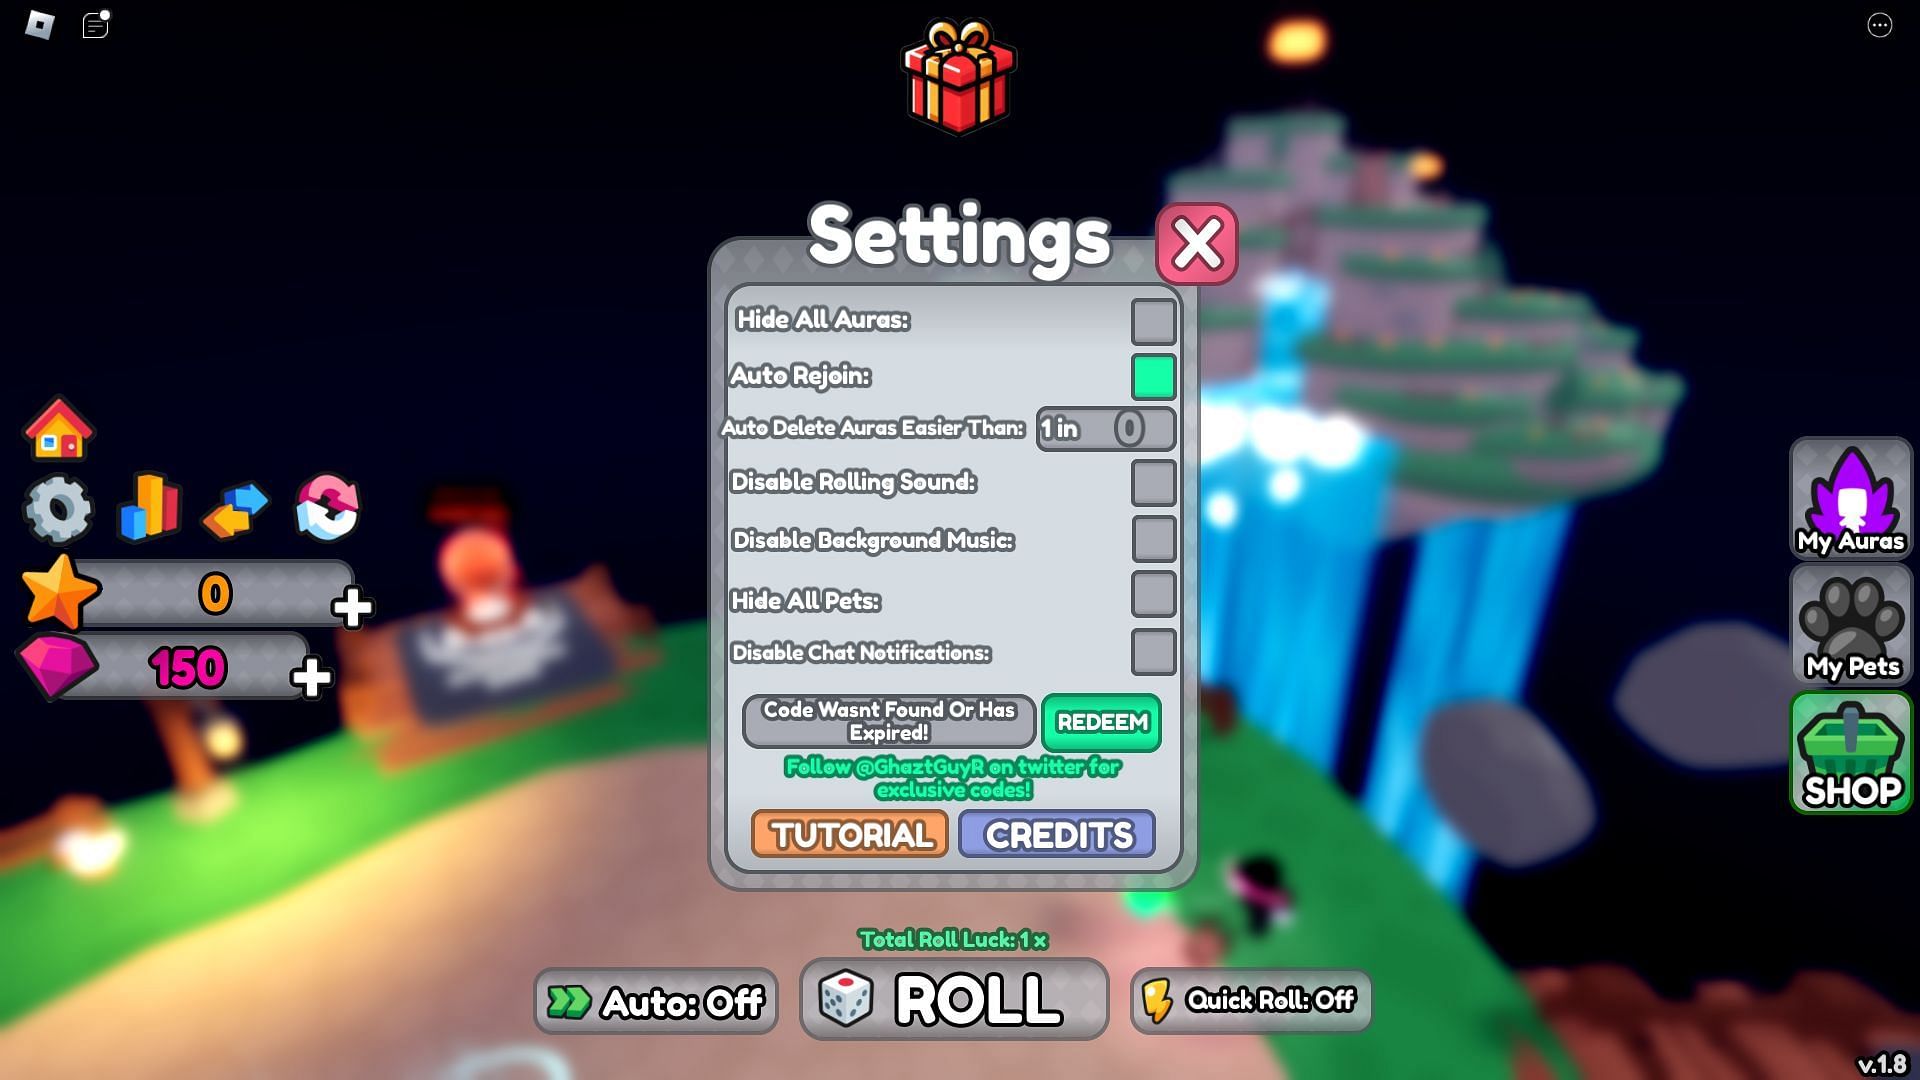Enable Quick Roll toggle
Viewport: 1920px width, 1080px height.
point(1249,1001)
